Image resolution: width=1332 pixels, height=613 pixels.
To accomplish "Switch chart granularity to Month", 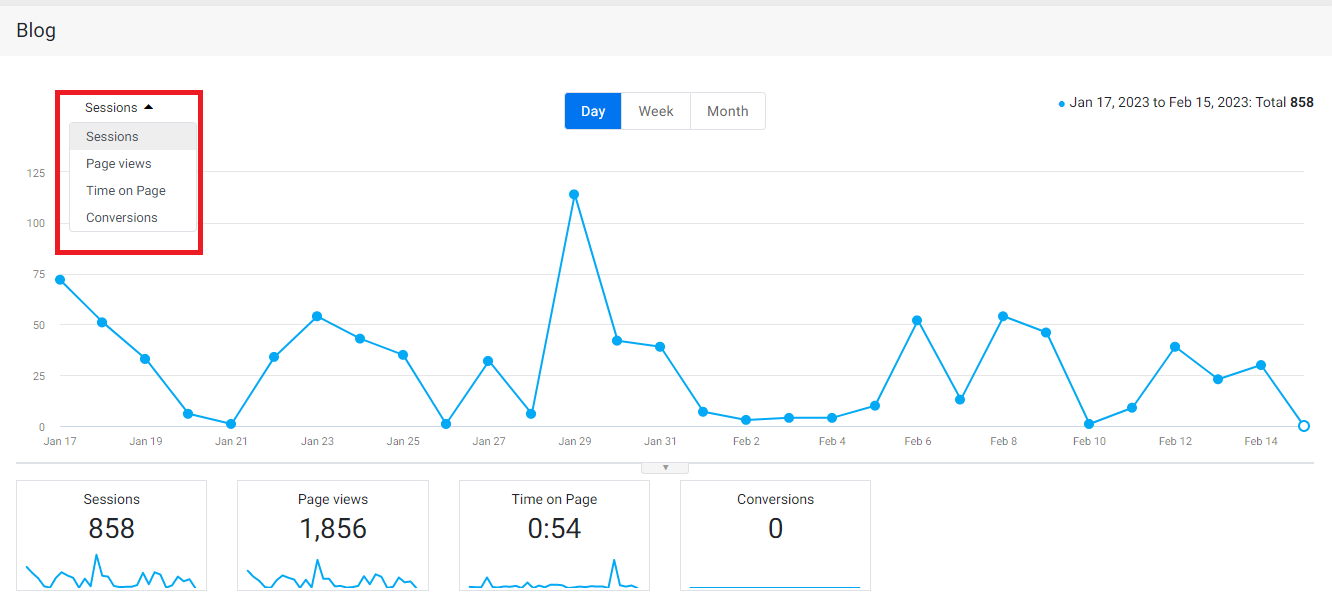I will [728, 111].
